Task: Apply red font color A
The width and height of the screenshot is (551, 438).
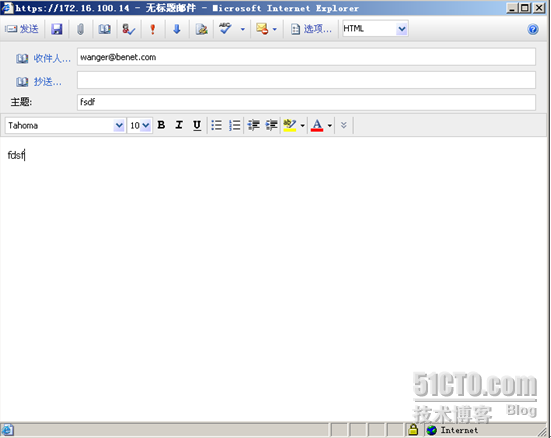Action: point(317,125)
